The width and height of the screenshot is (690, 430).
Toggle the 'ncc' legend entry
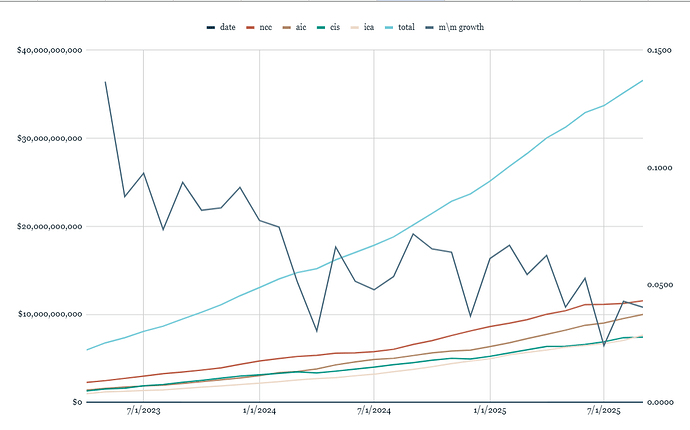click(x=267, y=27)
